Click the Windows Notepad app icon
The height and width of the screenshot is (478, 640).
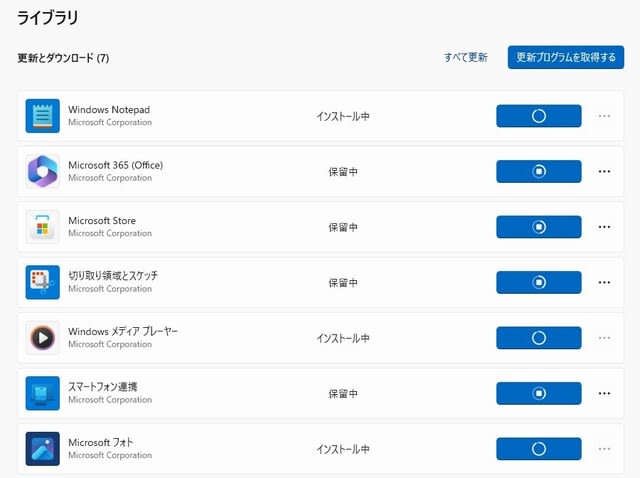(x=42, y=116)
